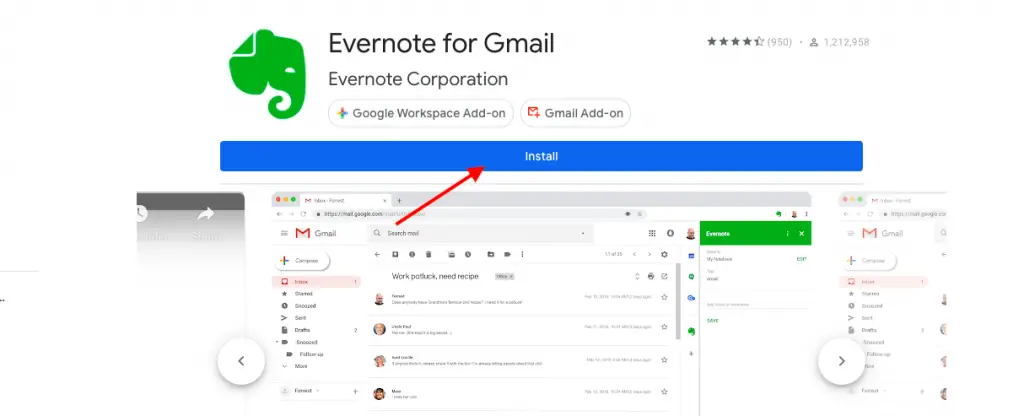The image size is (1024, 416).
Task: Click back arrow above the email thread
Action: 377,255
